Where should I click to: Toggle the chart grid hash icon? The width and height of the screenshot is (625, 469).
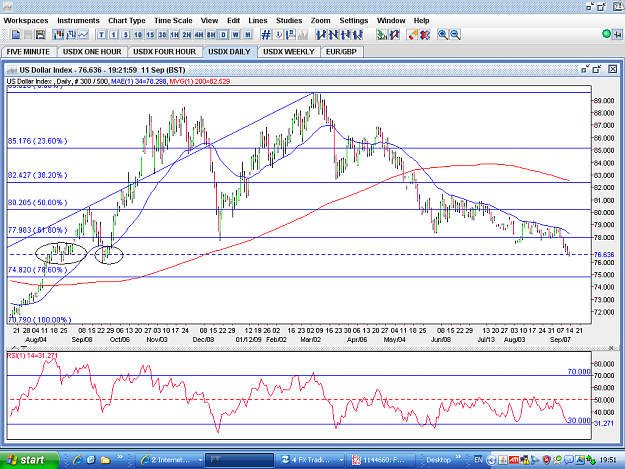(x=266, y=35)
